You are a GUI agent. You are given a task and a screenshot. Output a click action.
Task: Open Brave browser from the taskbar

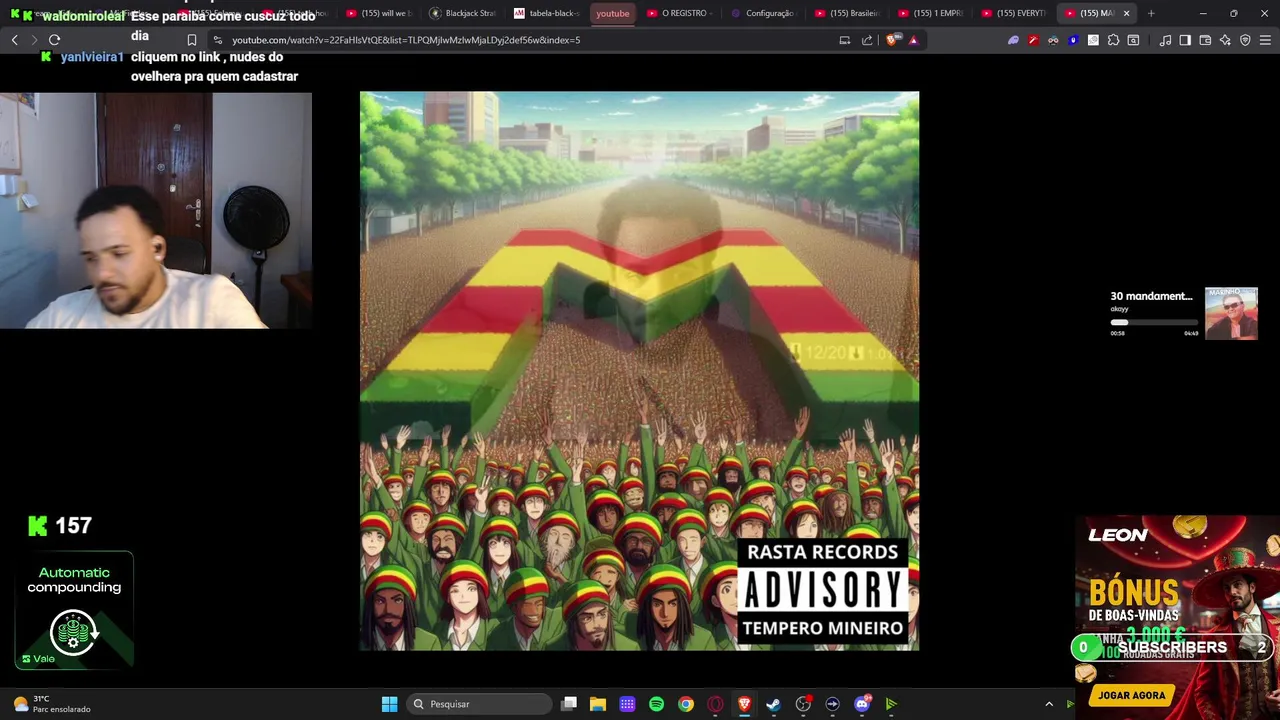point(744,704)
